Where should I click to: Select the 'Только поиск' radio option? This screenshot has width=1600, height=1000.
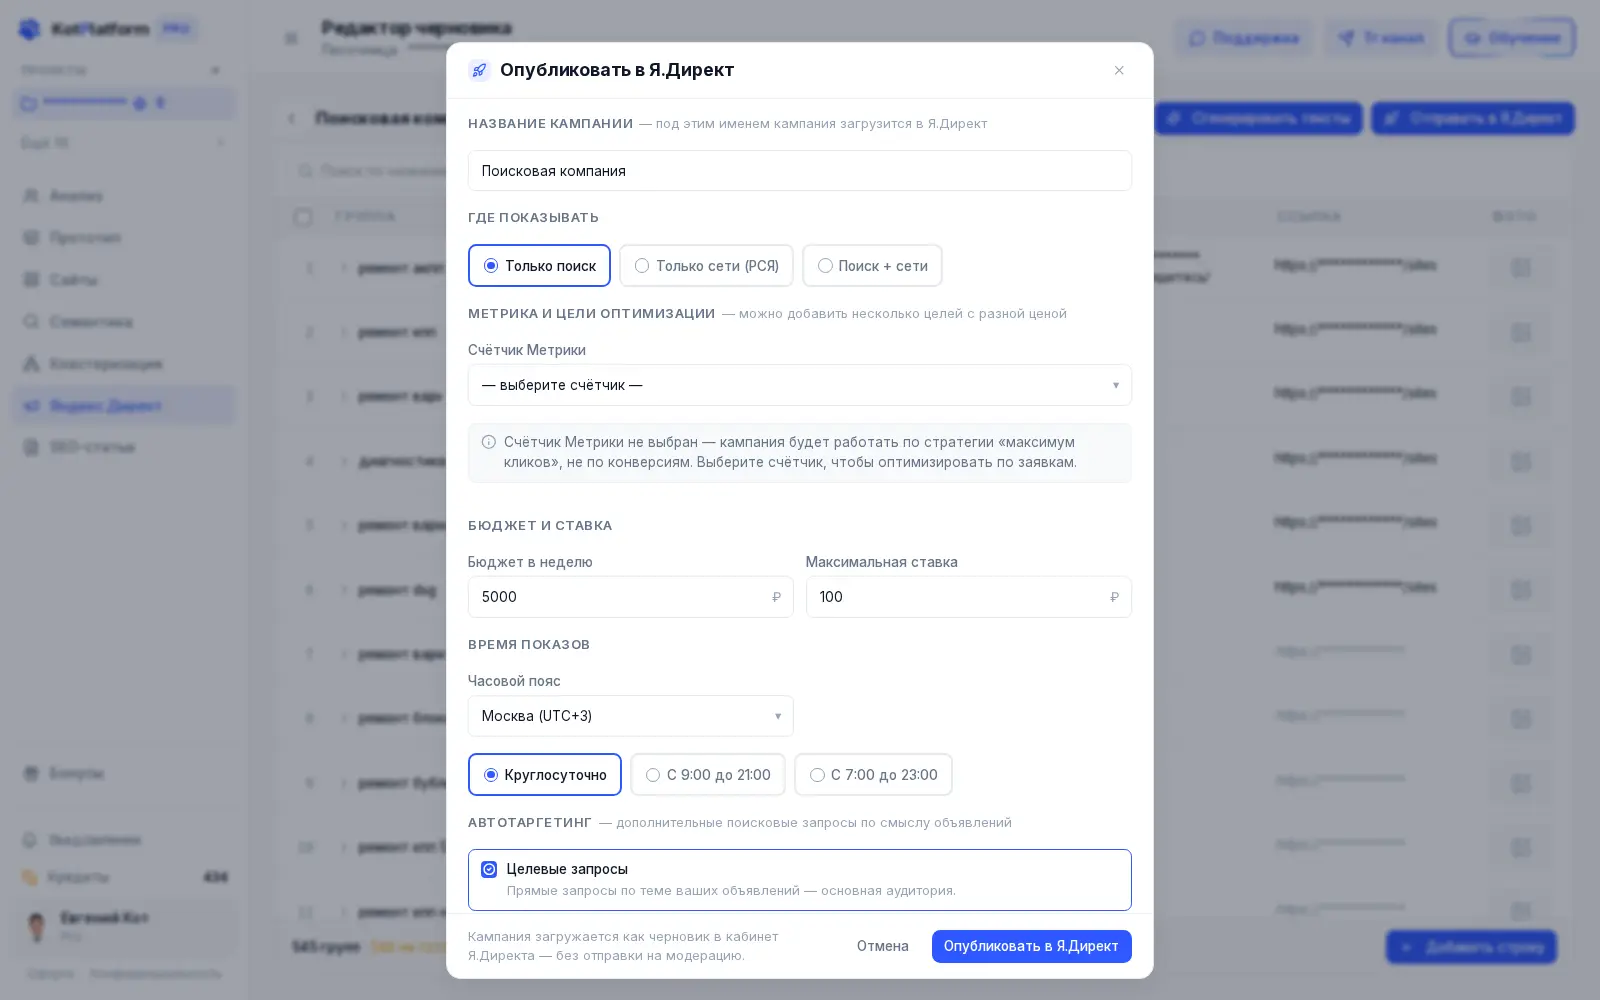539,266
